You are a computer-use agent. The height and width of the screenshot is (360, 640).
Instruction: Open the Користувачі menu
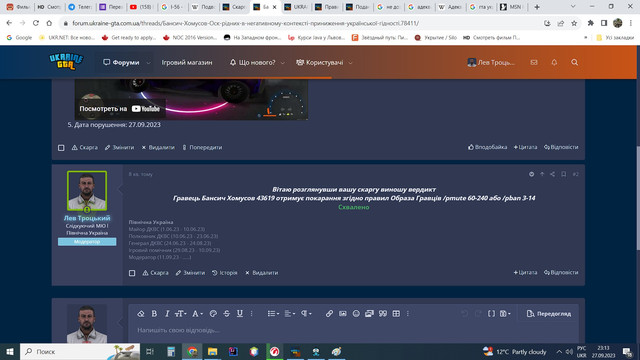(x=319, y=62)
